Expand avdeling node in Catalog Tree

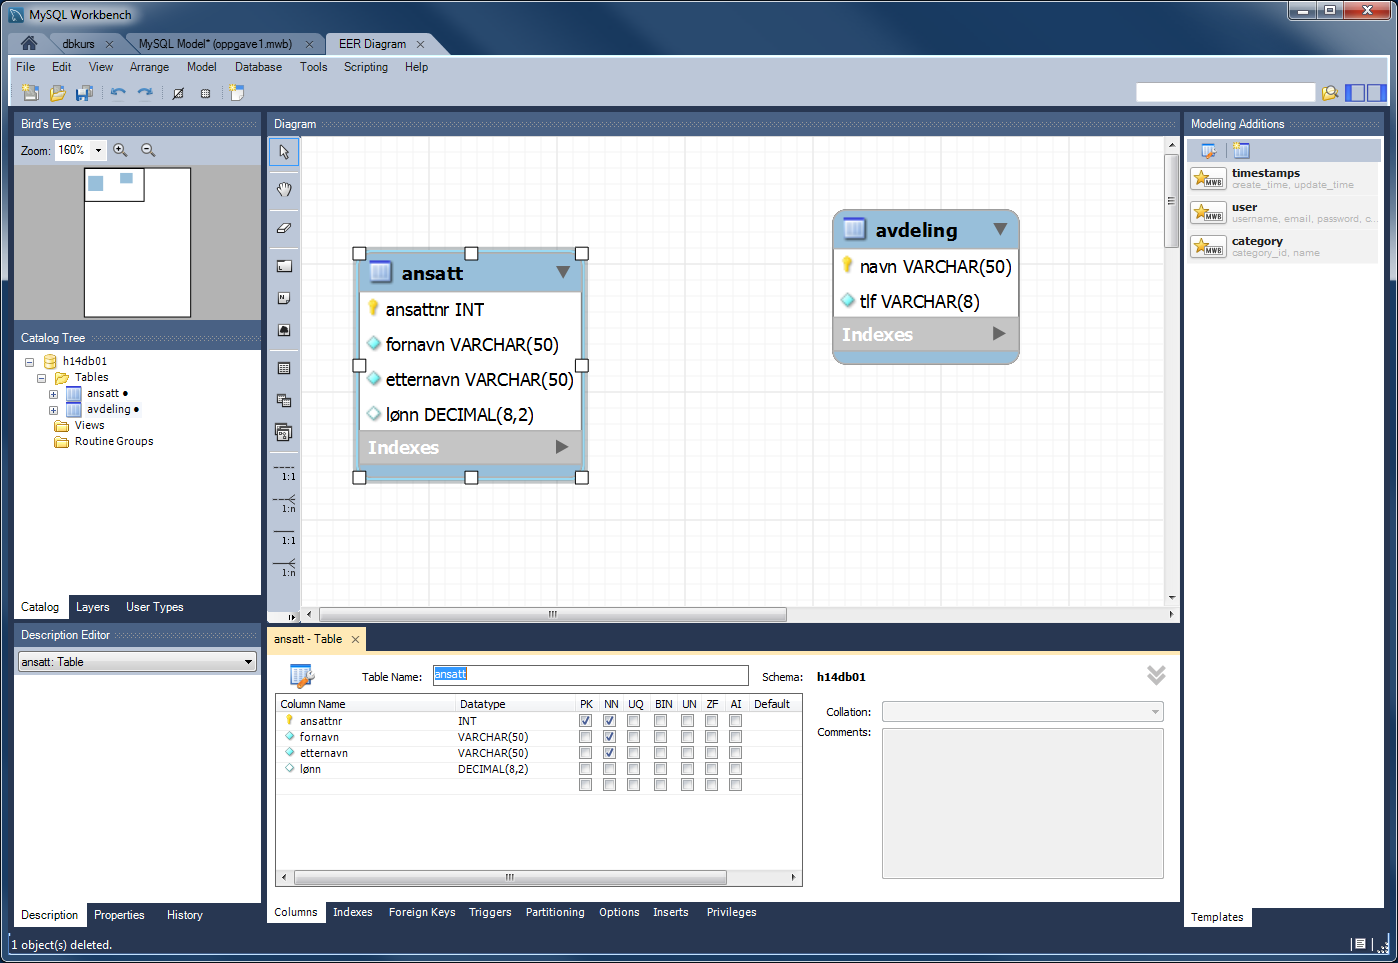(x=53, y=410)
